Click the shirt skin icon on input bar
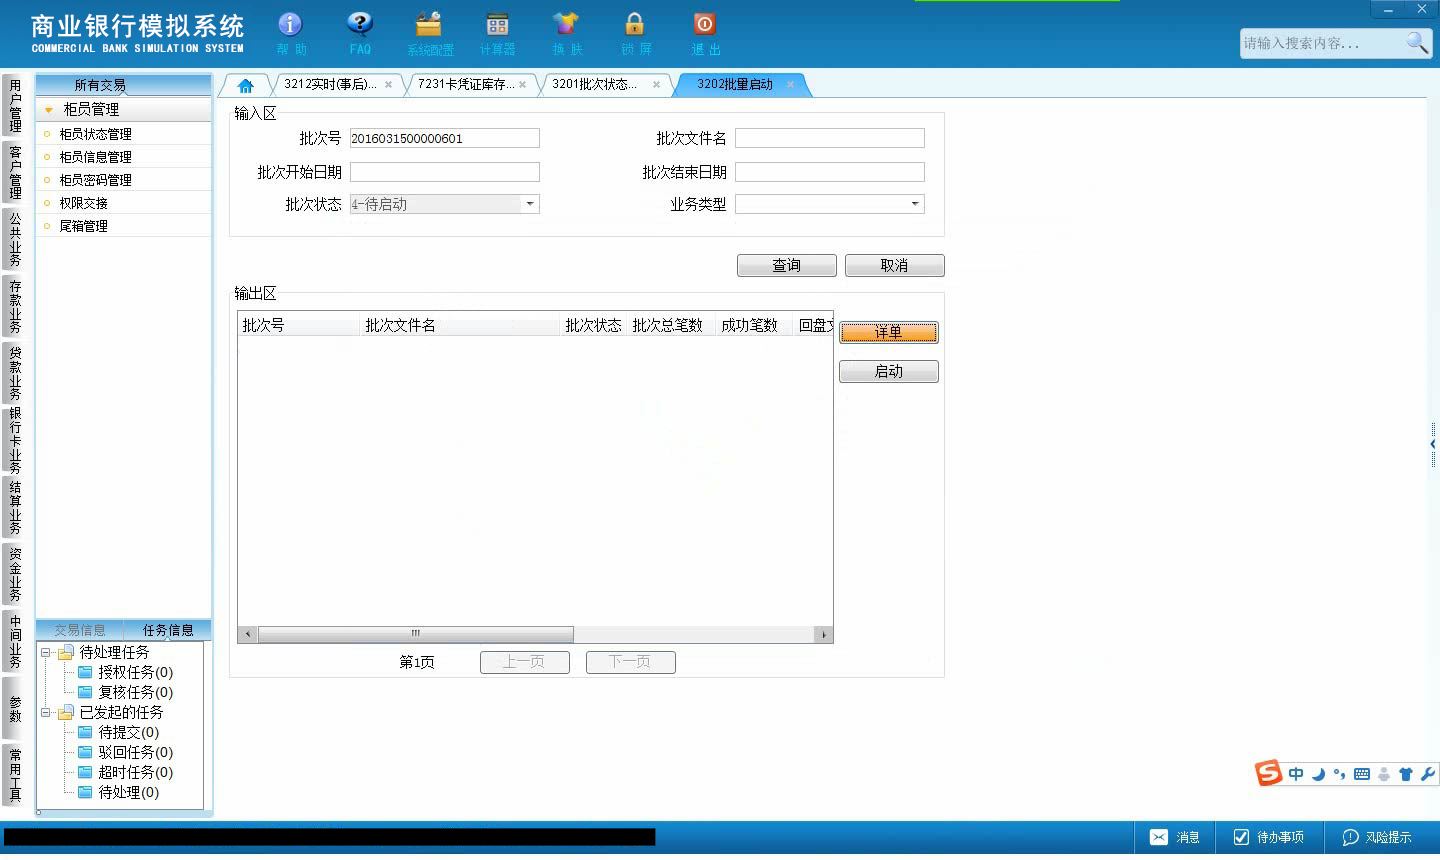Image resolution: width=1440 pixels, height=860 pixels. [1406, 774]
